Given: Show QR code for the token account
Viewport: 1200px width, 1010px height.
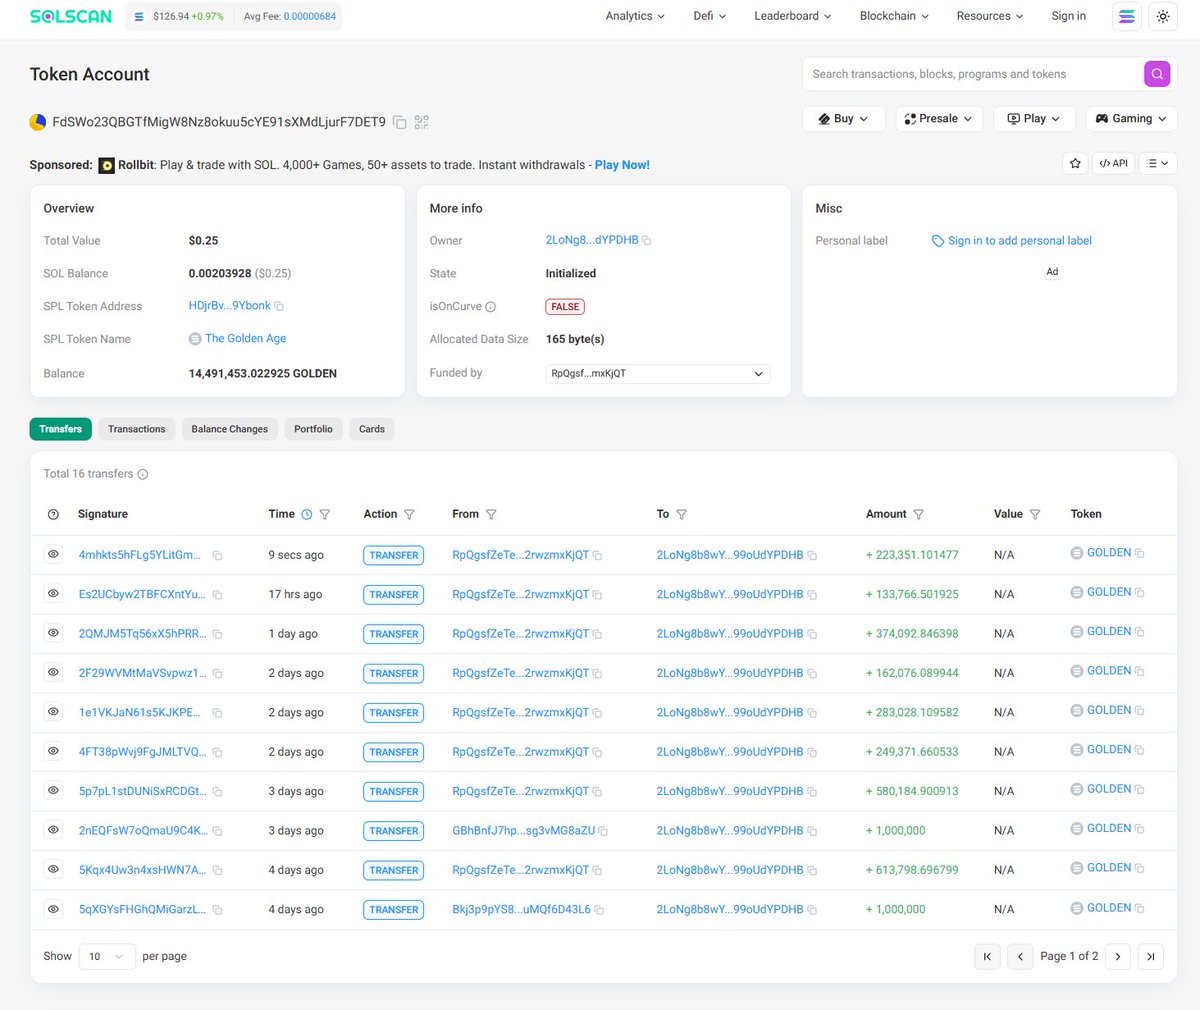Looking at the screenshot, I should pos(421,122).
